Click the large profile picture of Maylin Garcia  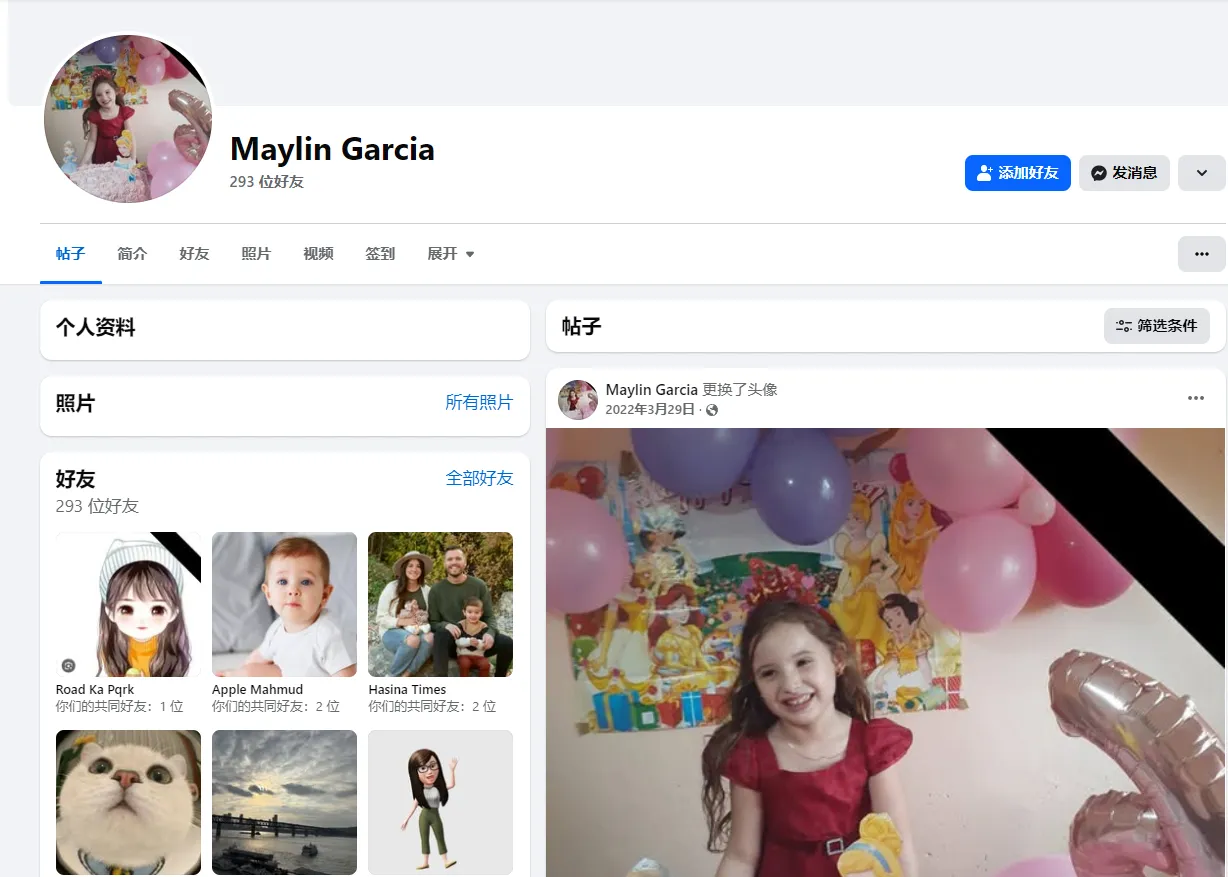coord(128,120)
